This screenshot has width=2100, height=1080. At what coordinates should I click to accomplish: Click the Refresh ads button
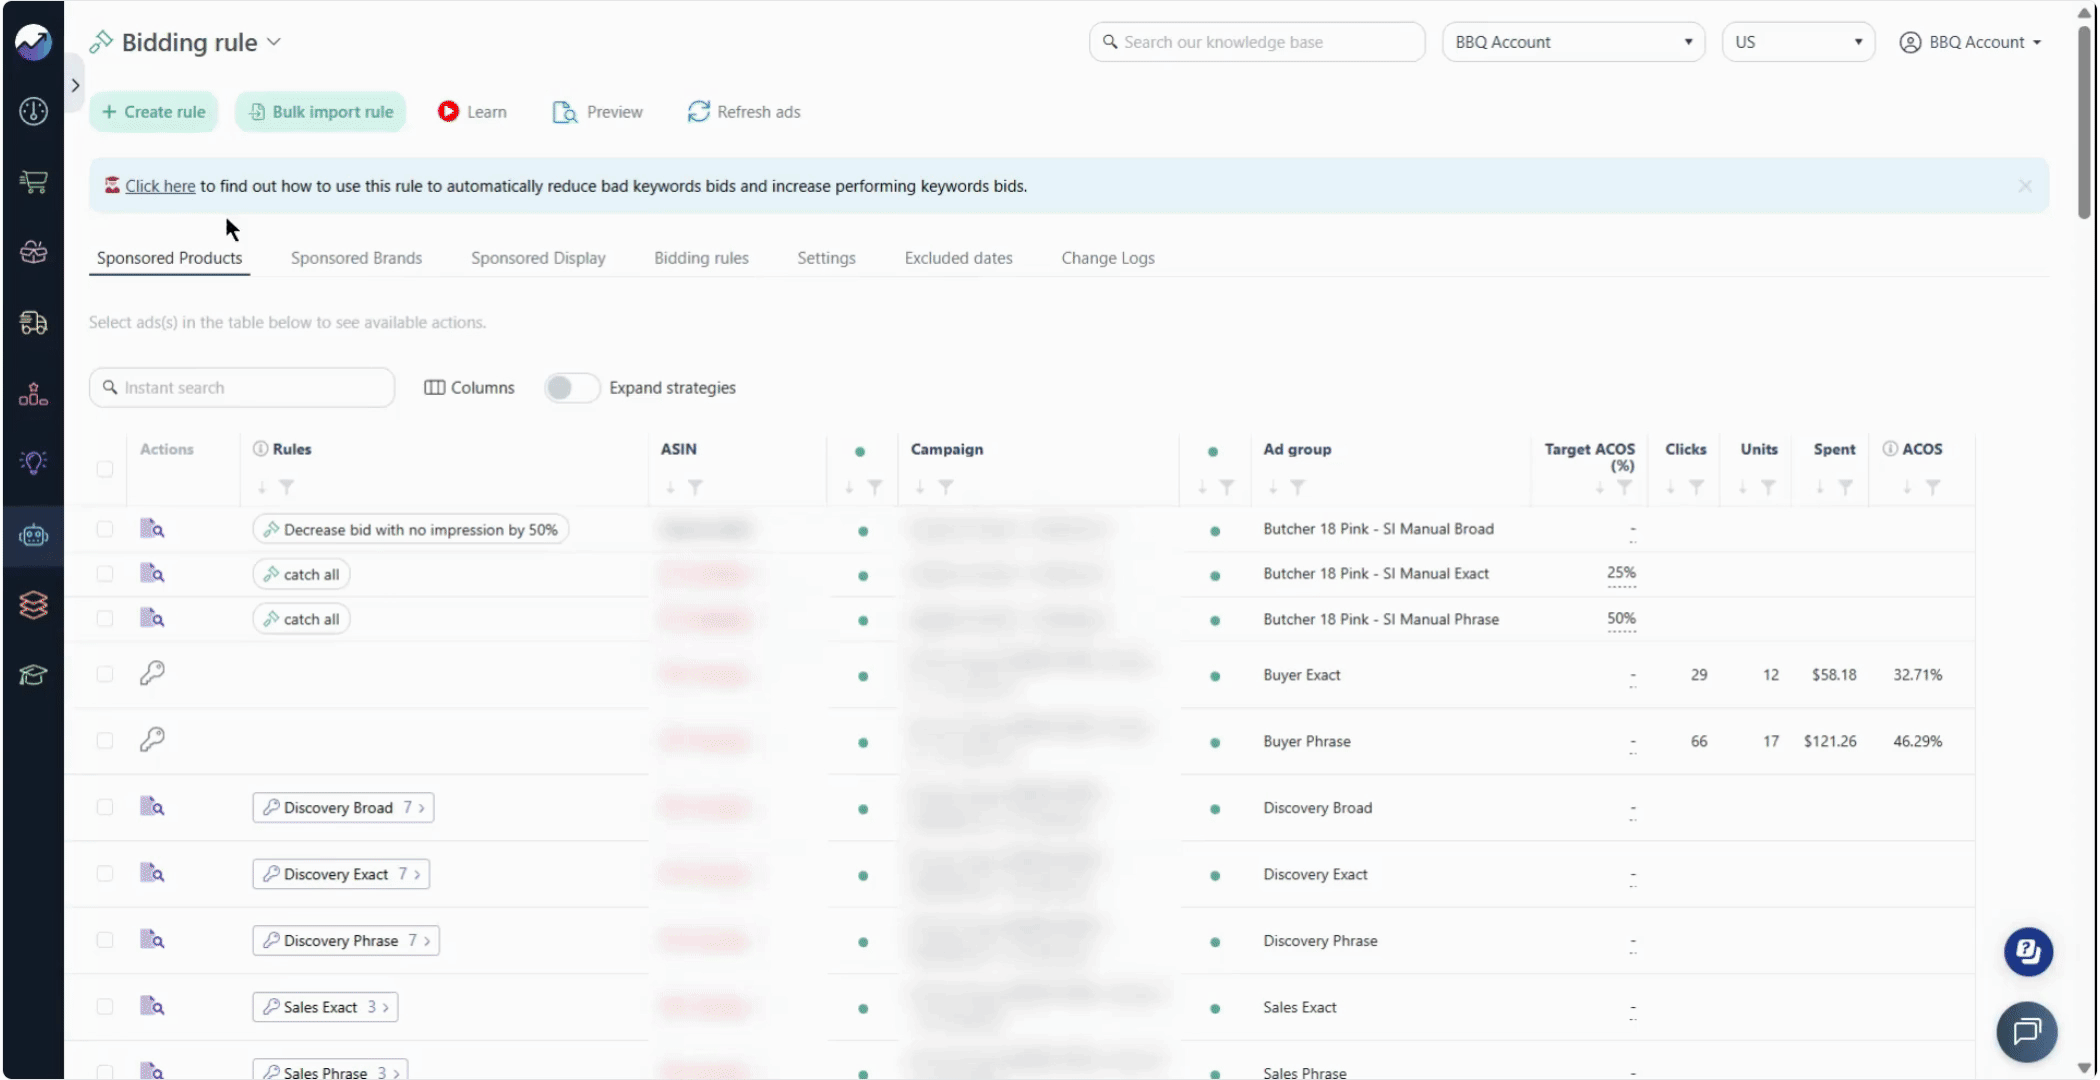point(744,112)
